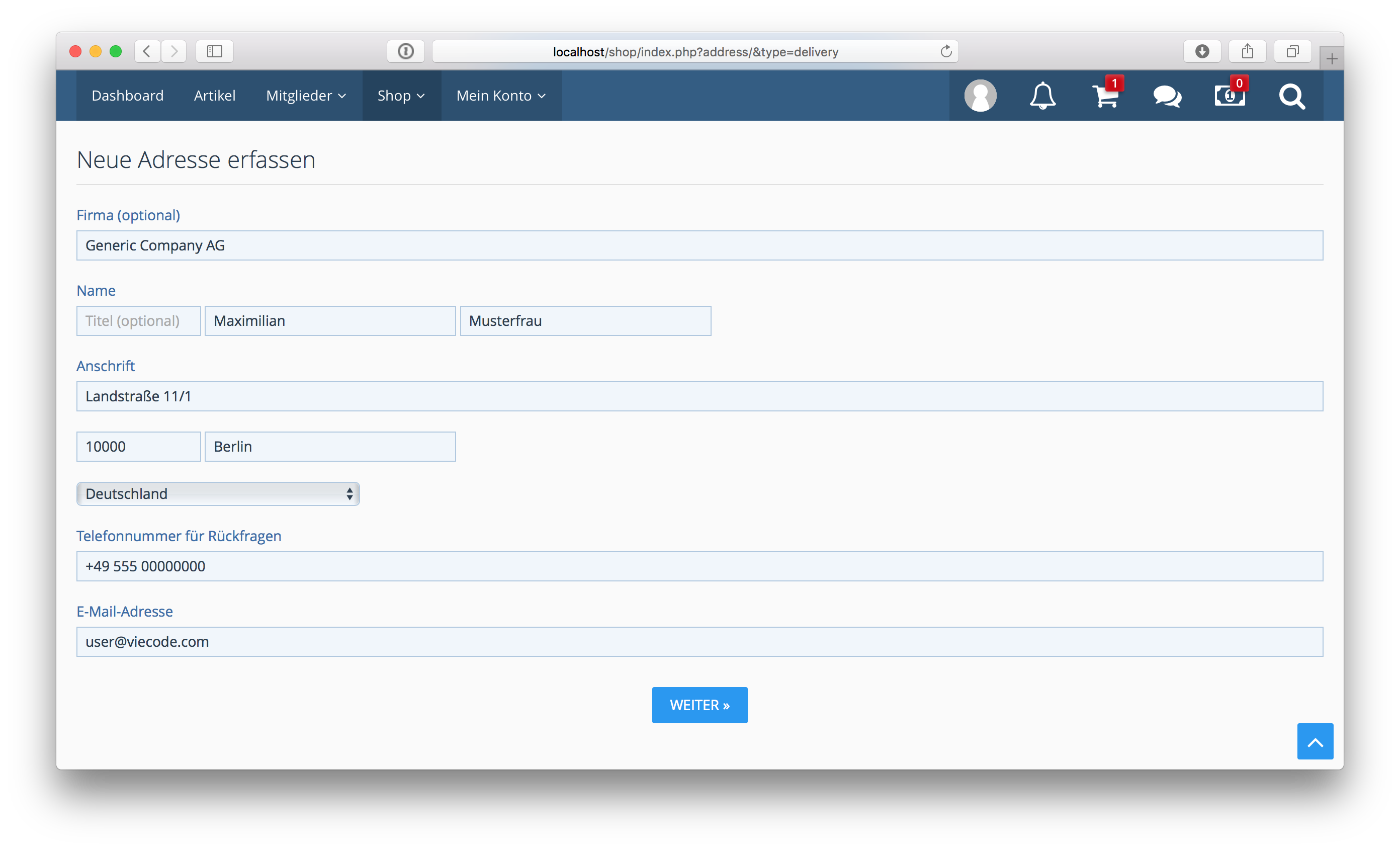Open the notifications bell icon
Screen dimensions: 1400x850
point(1042,96)
